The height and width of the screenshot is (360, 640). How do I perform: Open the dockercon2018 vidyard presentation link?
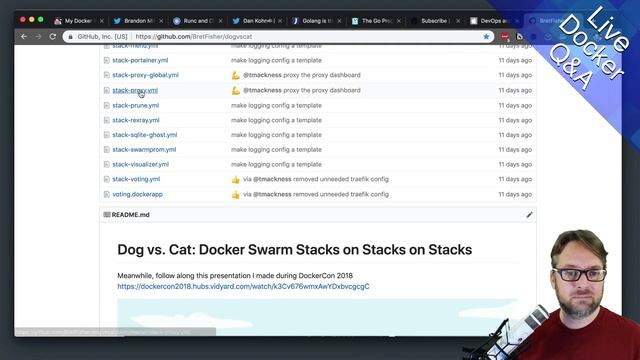[243, 287]
